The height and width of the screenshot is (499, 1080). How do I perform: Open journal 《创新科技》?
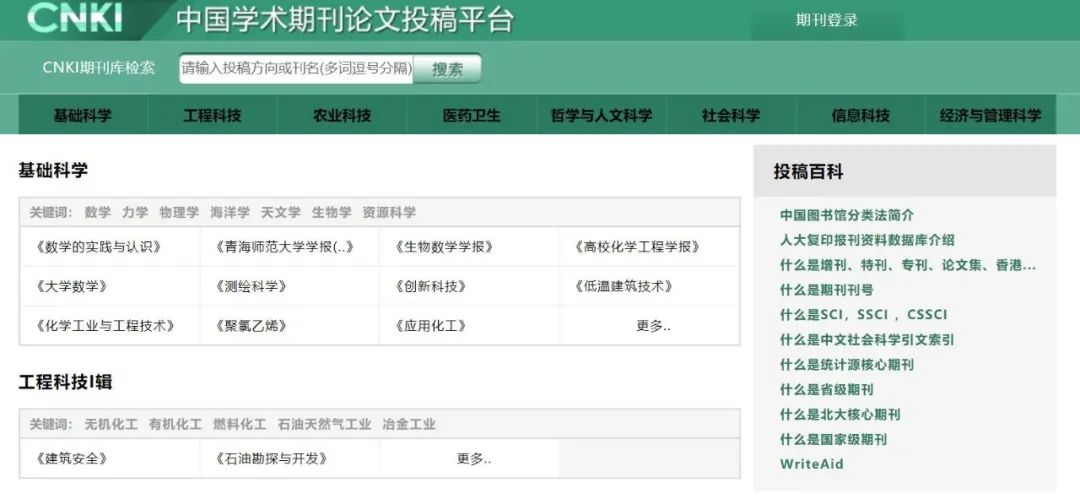point(431,286)
